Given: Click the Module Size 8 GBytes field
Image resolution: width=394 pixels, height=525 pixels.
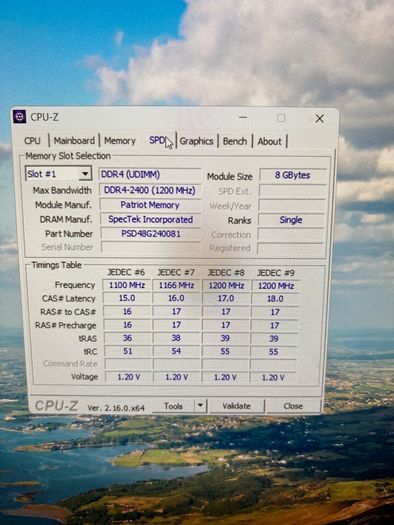Looking at the screenshot, I should (x=293, y=175).
